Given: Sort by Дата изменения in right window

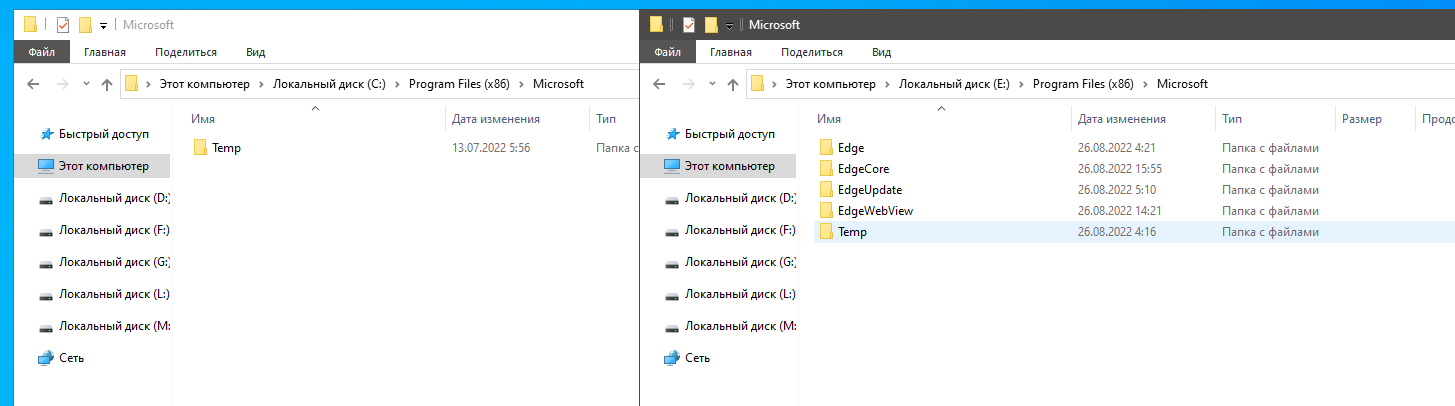Looking at the screenshot, I should pos(1121,119).
